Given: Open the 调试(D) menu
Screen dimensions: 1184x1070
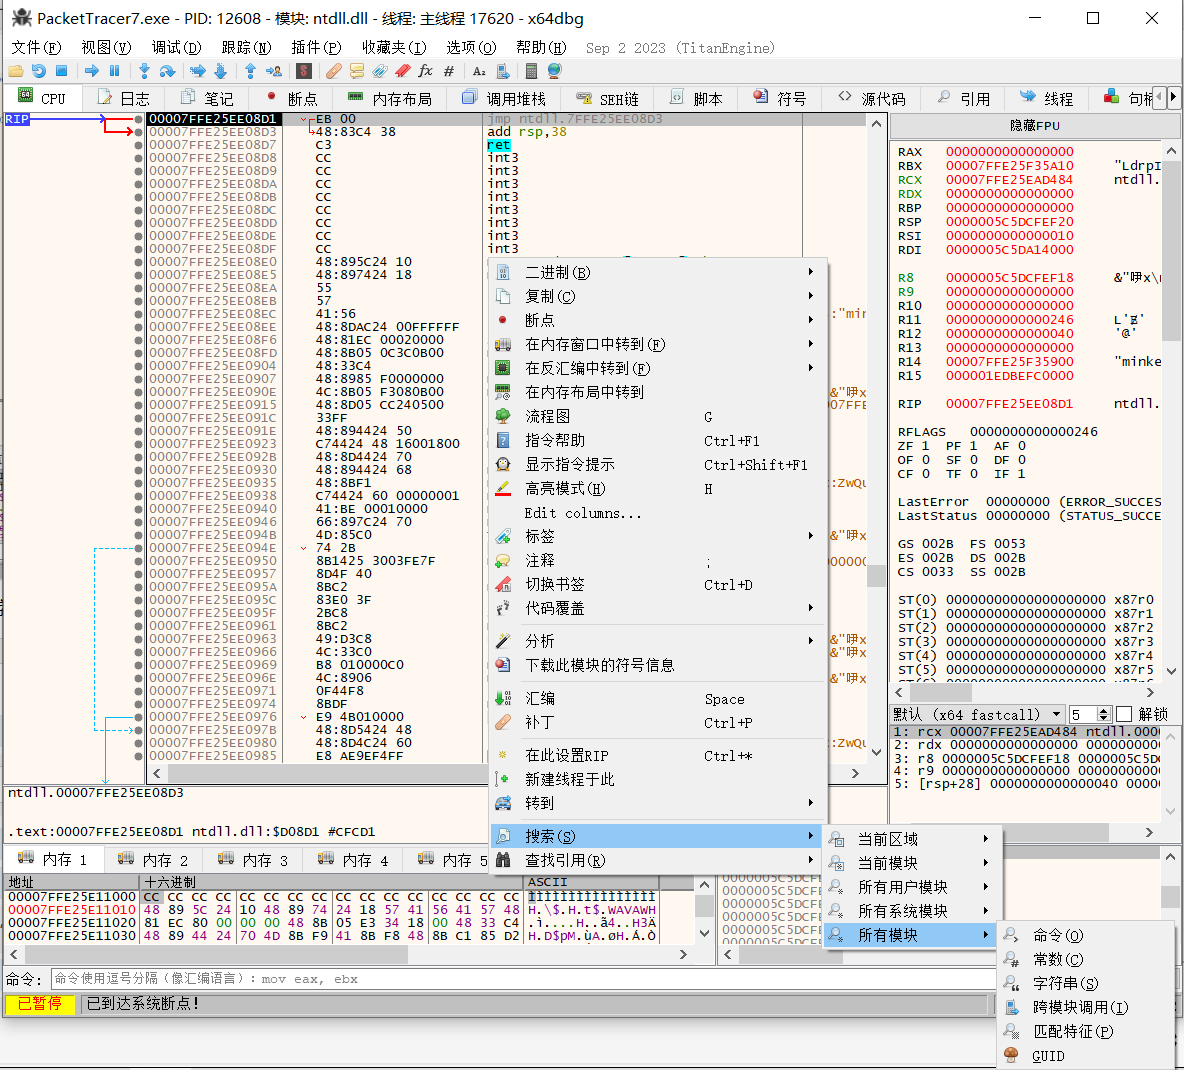Looking at the screenshot, I should (x=176, y=48).
